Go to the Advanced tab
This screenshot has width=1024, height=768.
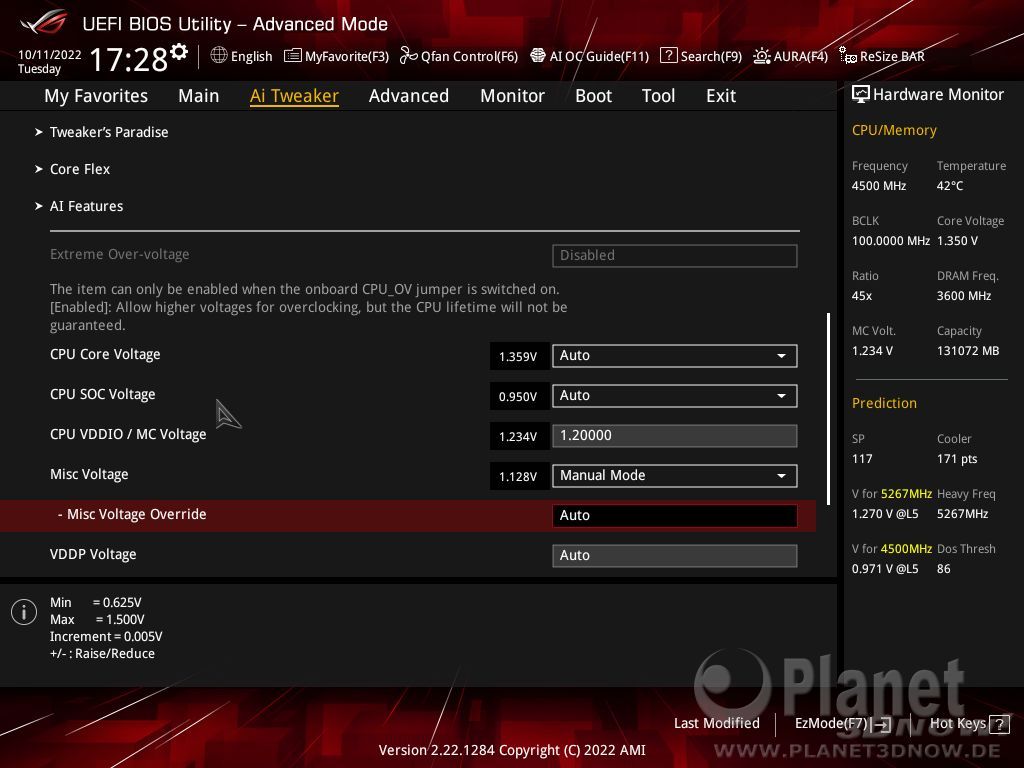click(x=409, y=96)
